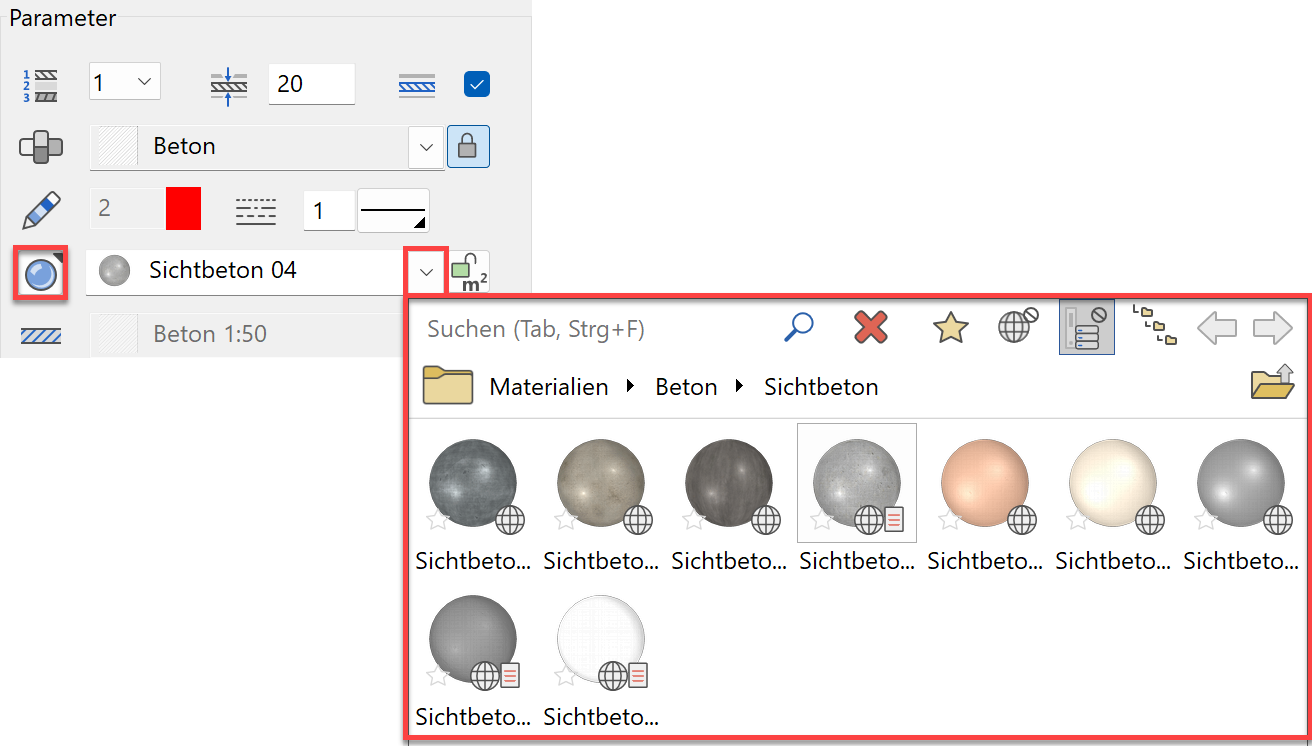Click the red pen color swatch
The width and height of the screenshot is (1312, 746).
184,208
